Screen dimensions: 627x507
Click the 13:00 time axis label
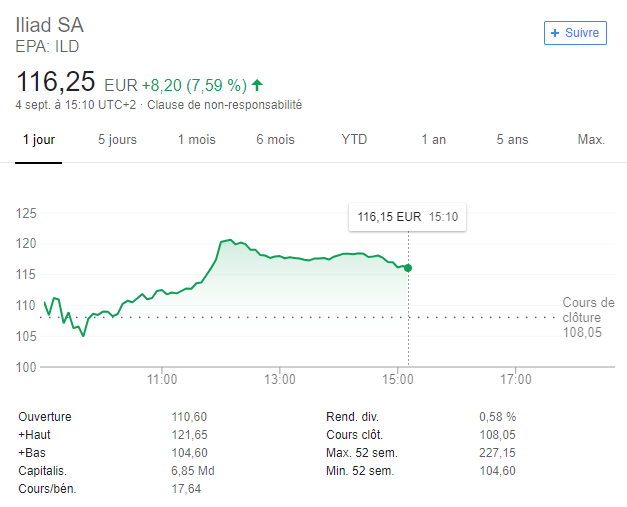point(280,380)
